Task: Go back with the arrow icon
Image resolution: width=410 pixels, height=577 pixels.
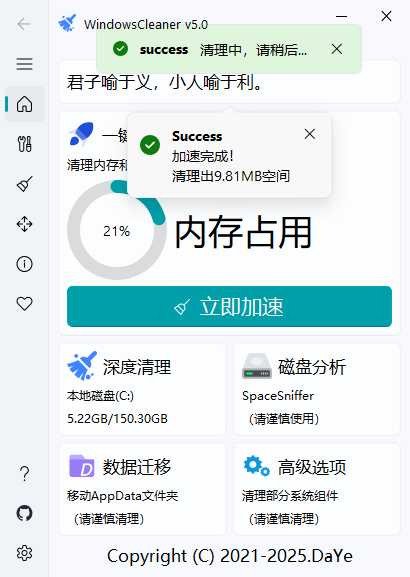Action: point(24,24)
